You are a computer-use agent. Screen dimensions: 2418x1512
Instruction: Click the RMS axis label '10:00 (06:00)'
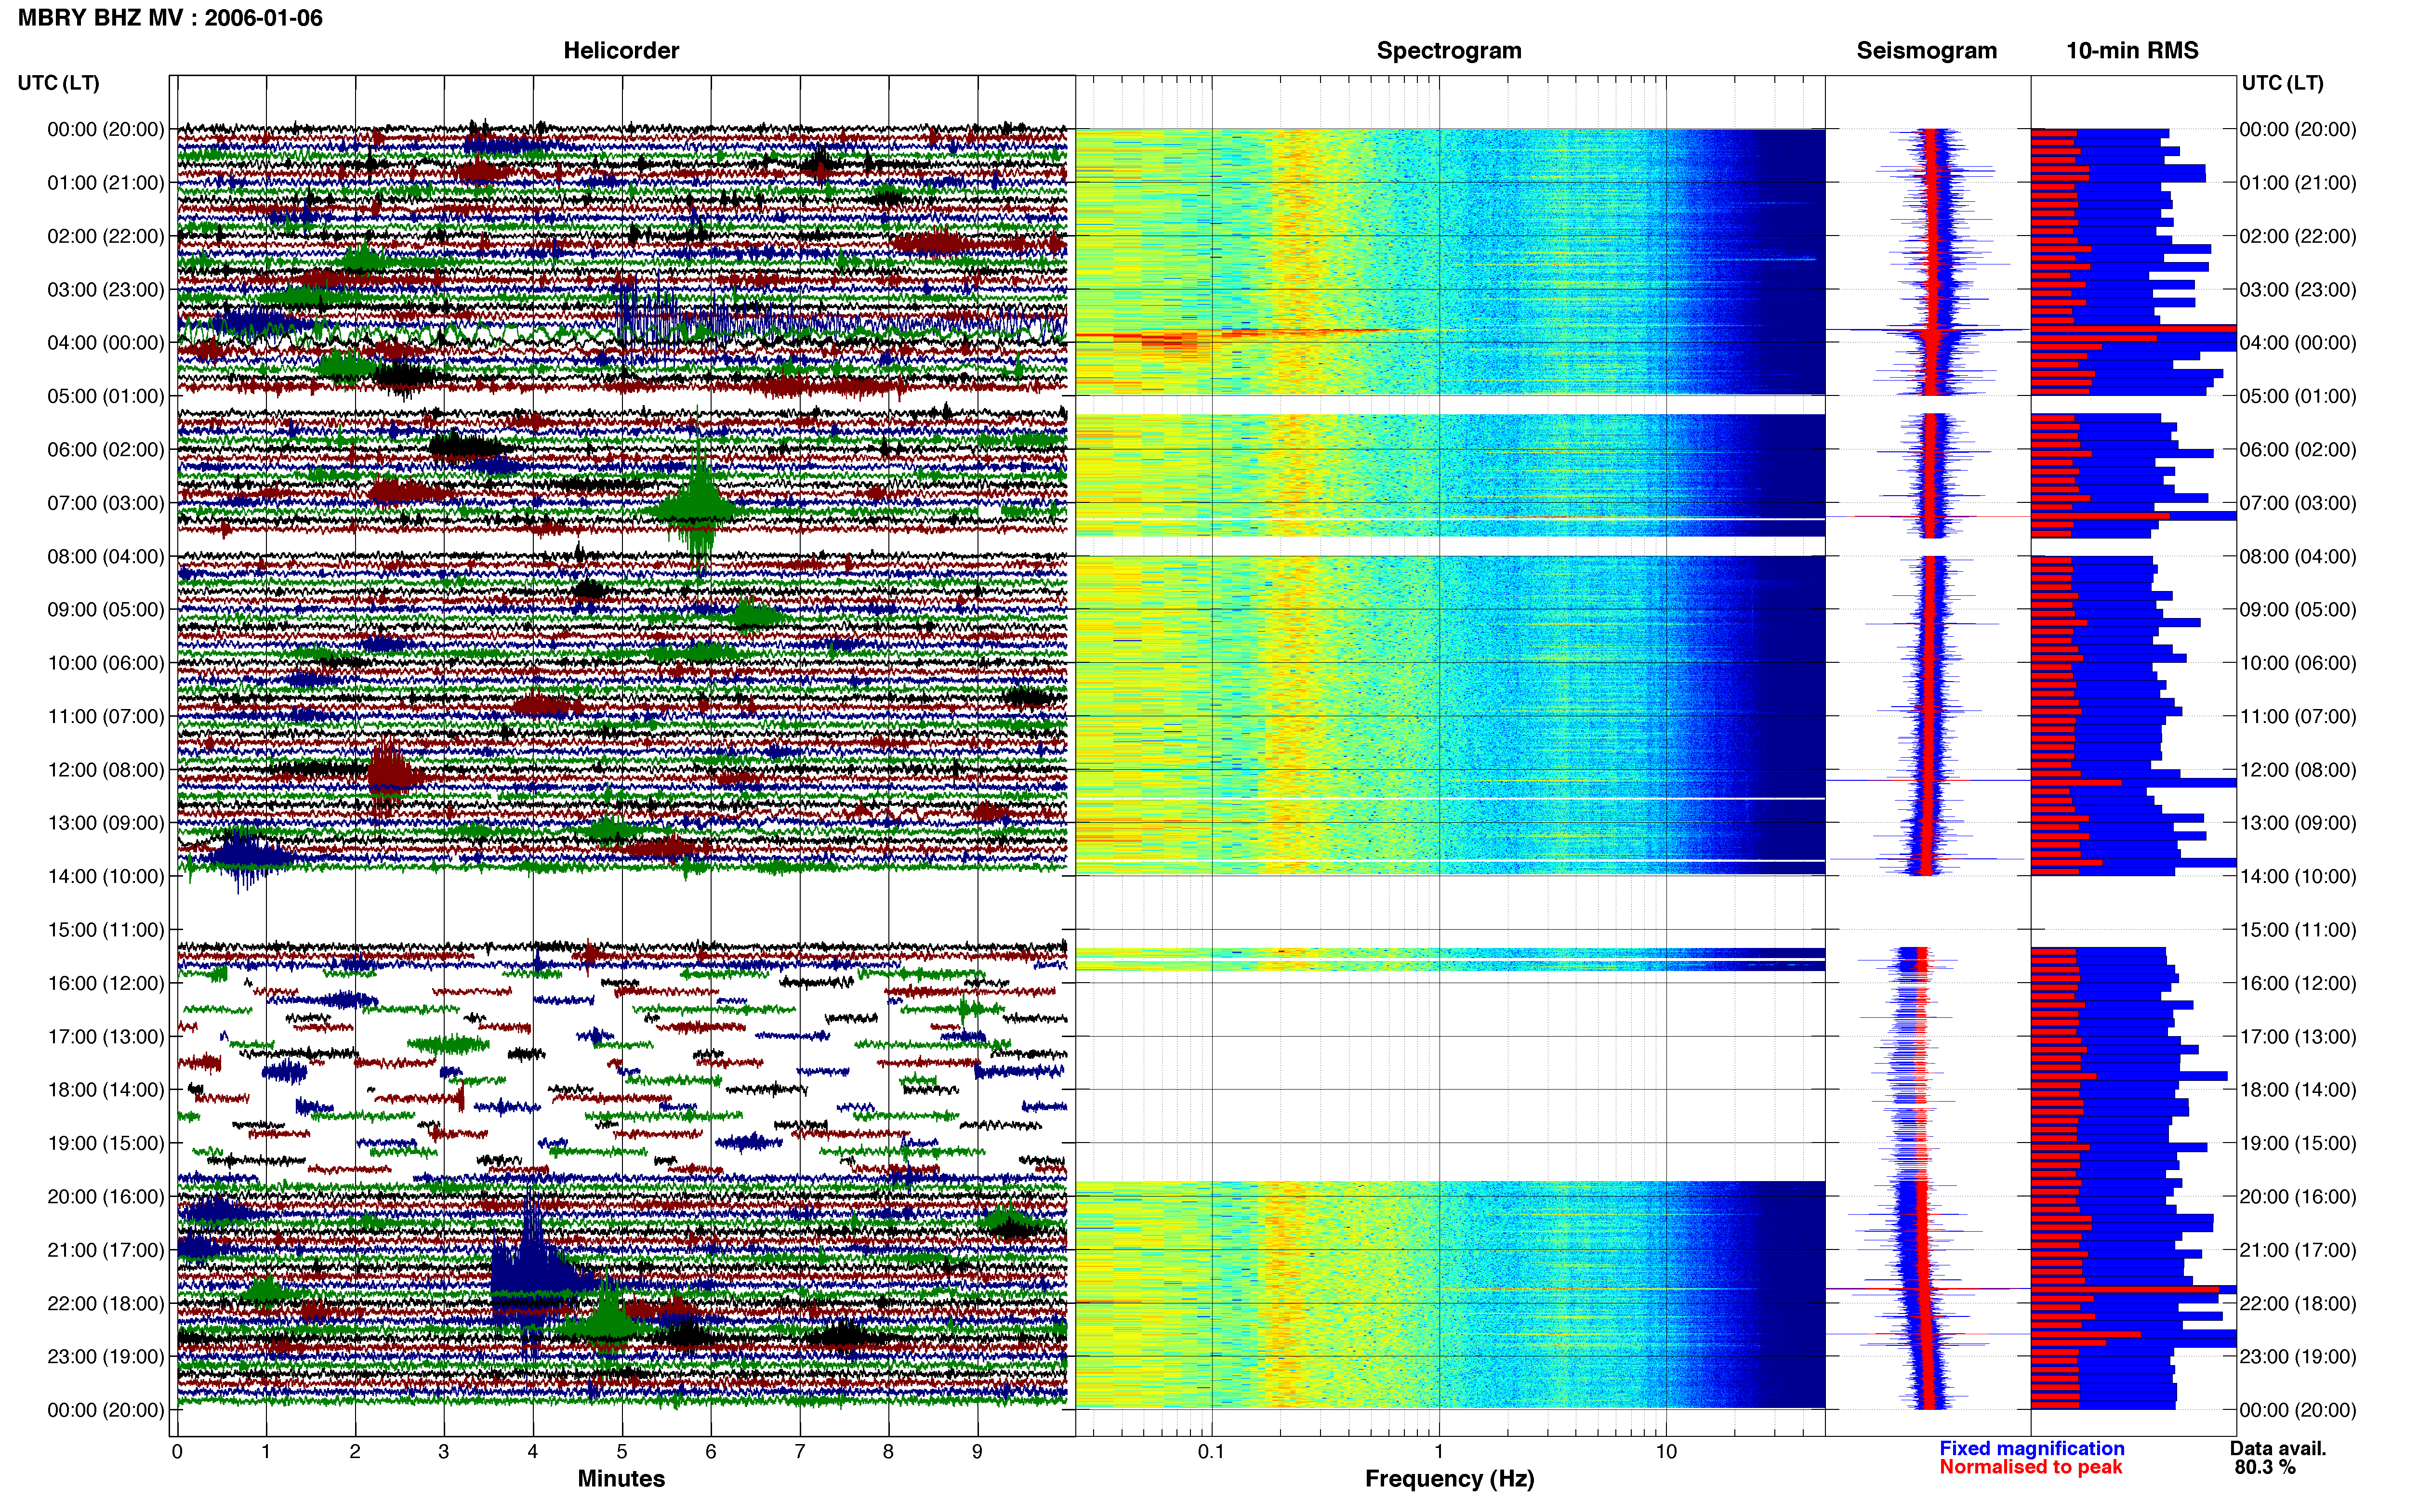(x=2298, y=663)
